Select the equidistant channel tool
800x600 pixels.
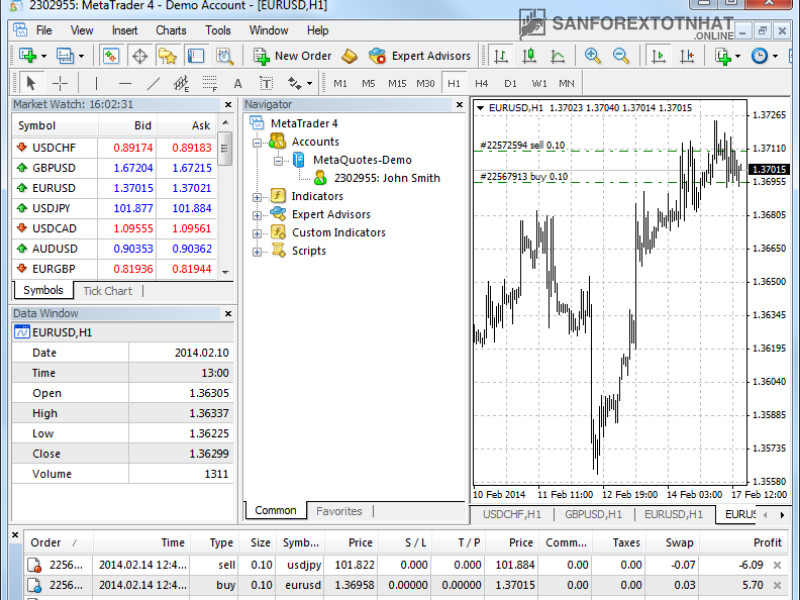pos(181,83)
